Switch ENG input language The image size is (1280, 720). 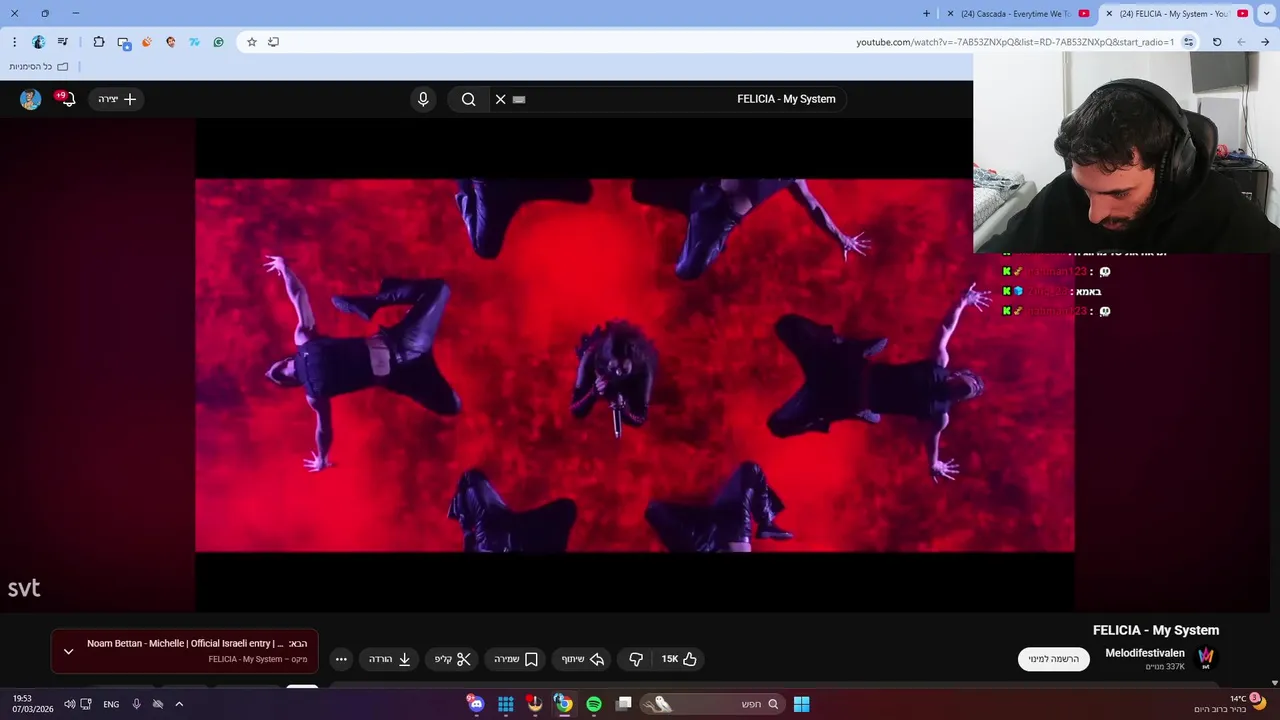(x=111, y=704)
